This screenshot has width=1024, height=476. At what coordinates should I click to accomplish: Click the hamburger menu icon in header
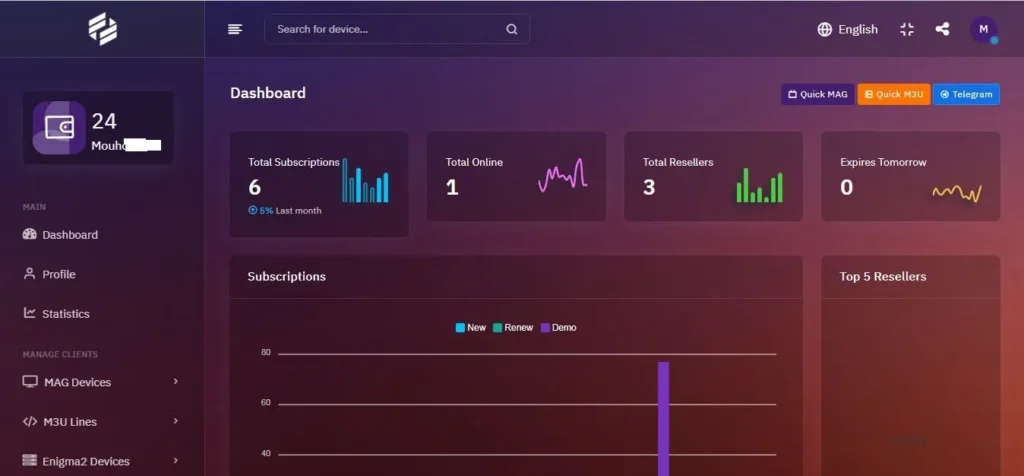pos(235,29)
